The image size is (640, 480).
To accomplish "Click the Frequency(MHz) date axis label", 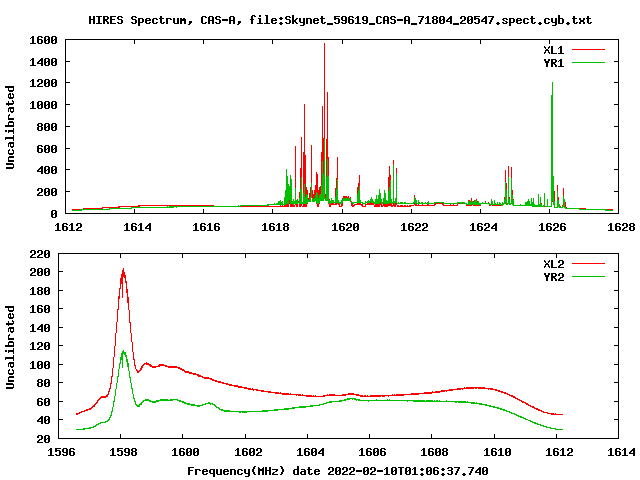I will pyautogui.click(x=338, y=471).
